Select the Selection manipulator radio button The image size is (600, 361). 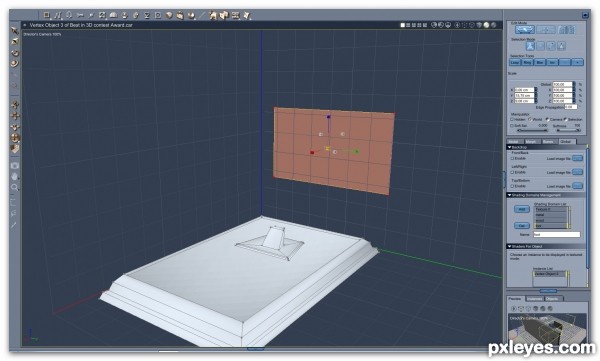pyautogui.click(x=565, y=119)
